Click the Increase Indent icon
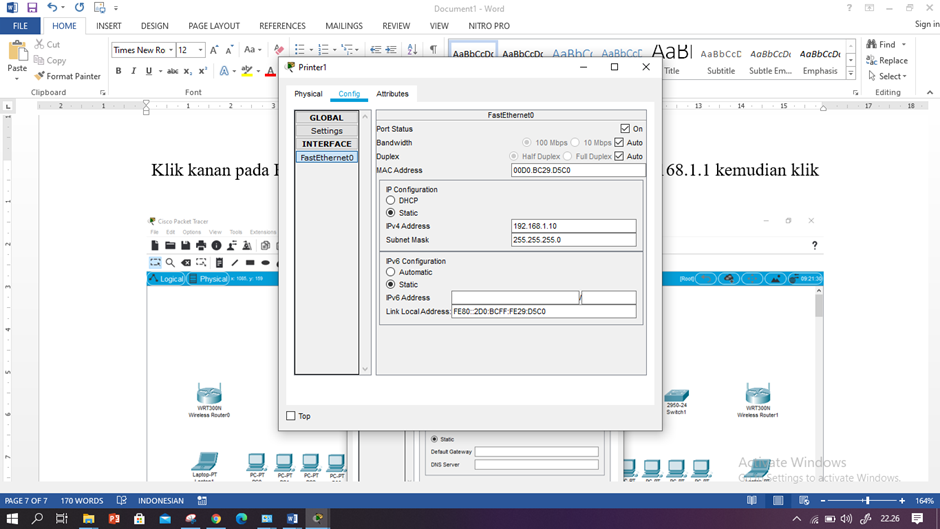This screenshot has width=940, height=529. (391, 50)
